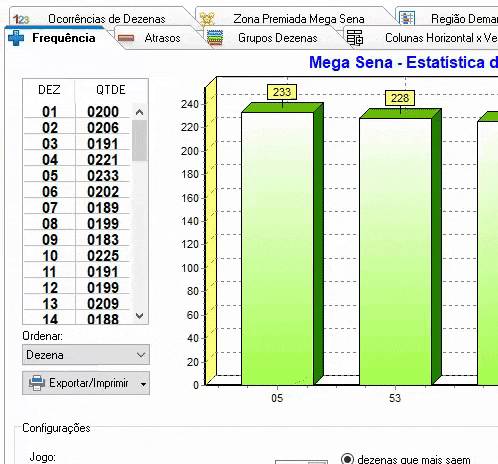Select dezena 13 row showing 0209
Screen dimensions: 498x464
coord(77,303)
